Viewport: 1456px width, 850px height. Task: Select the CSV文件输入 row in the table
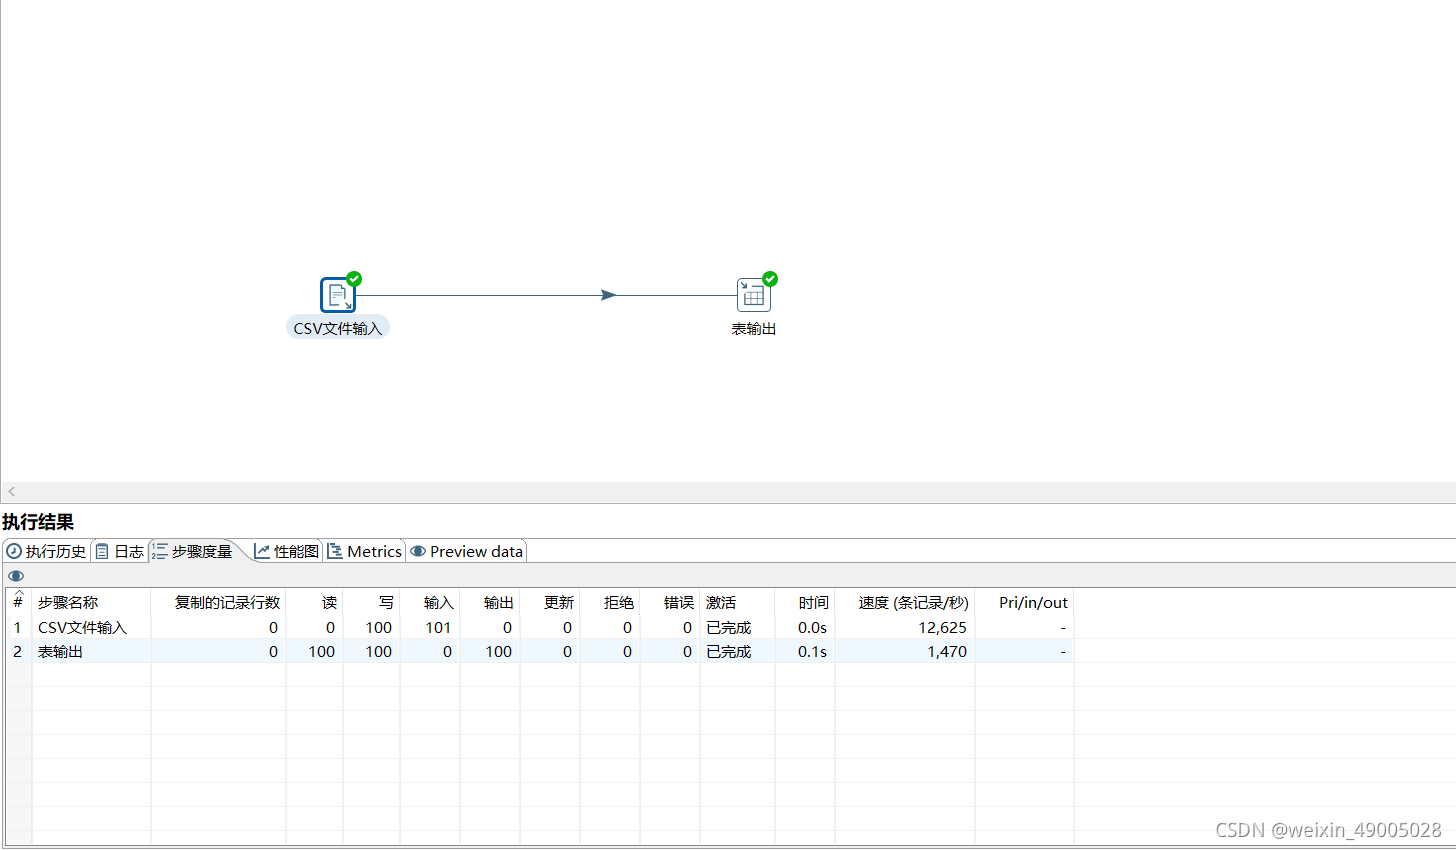tap(540, 627)
